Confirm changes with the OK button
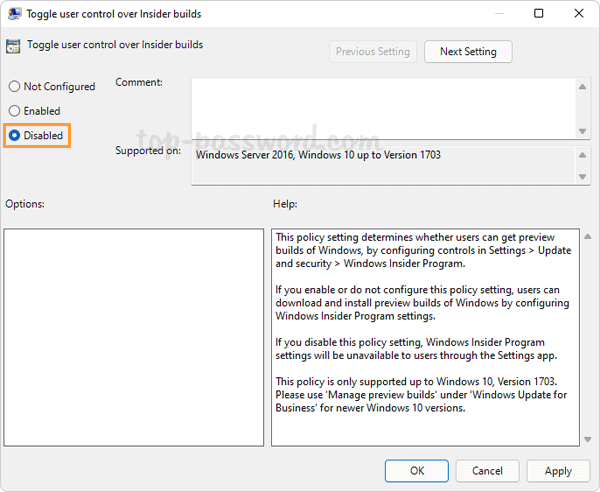 (417, 470)
